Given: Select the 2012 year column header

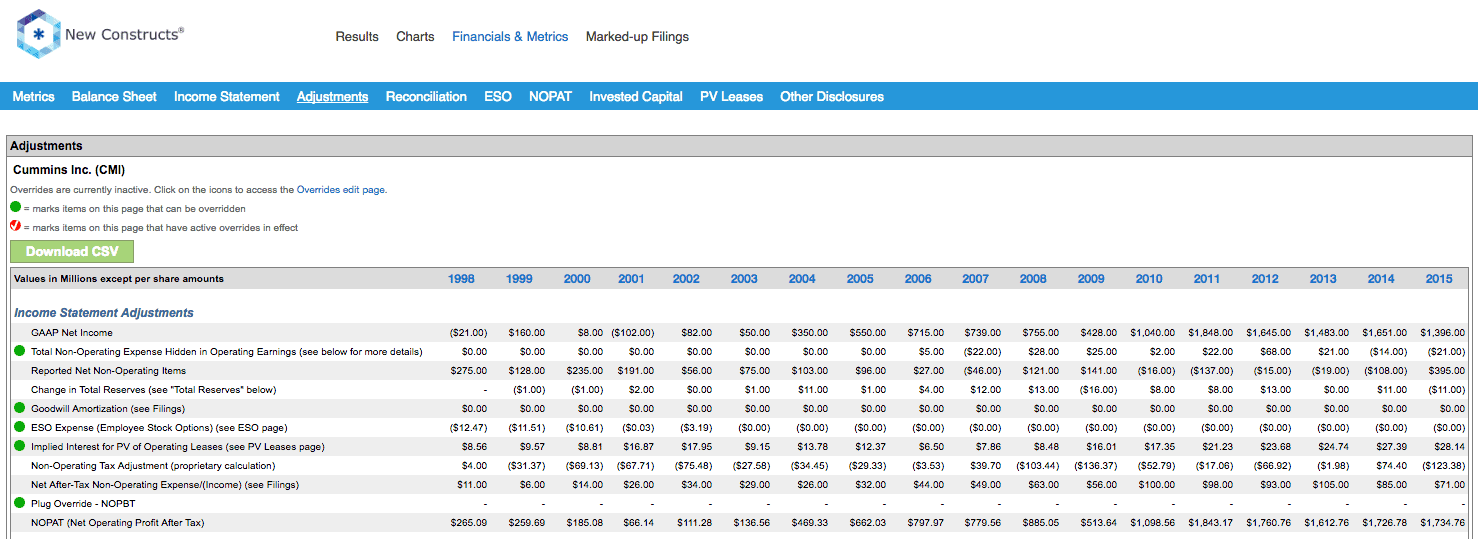Looking at the screenshot, I should click(x=1265, y=279).
